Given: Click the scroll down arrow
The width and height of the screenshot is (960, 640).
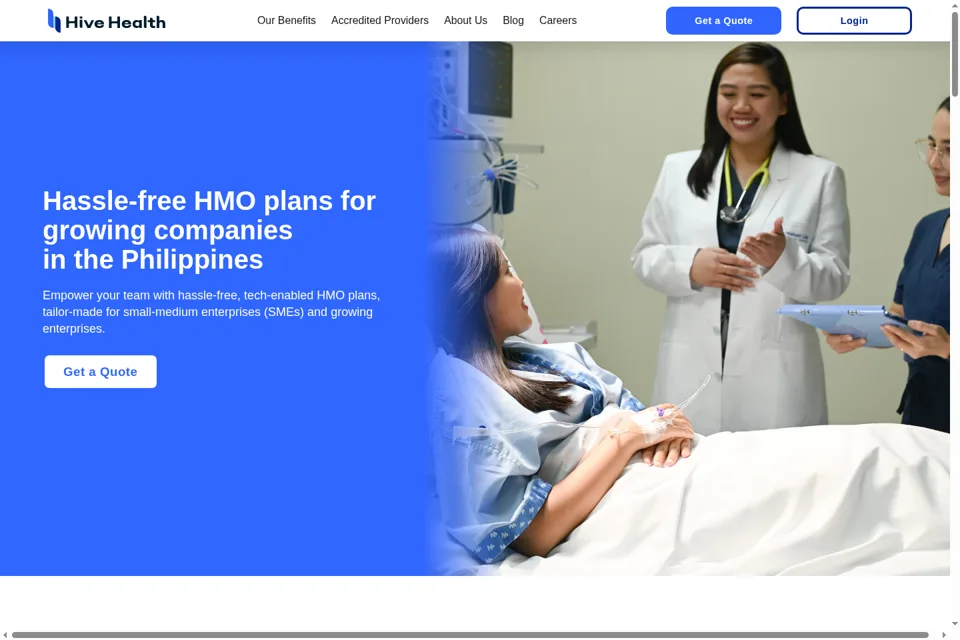Looking at the screenshot, I should (x=954, y=623).
